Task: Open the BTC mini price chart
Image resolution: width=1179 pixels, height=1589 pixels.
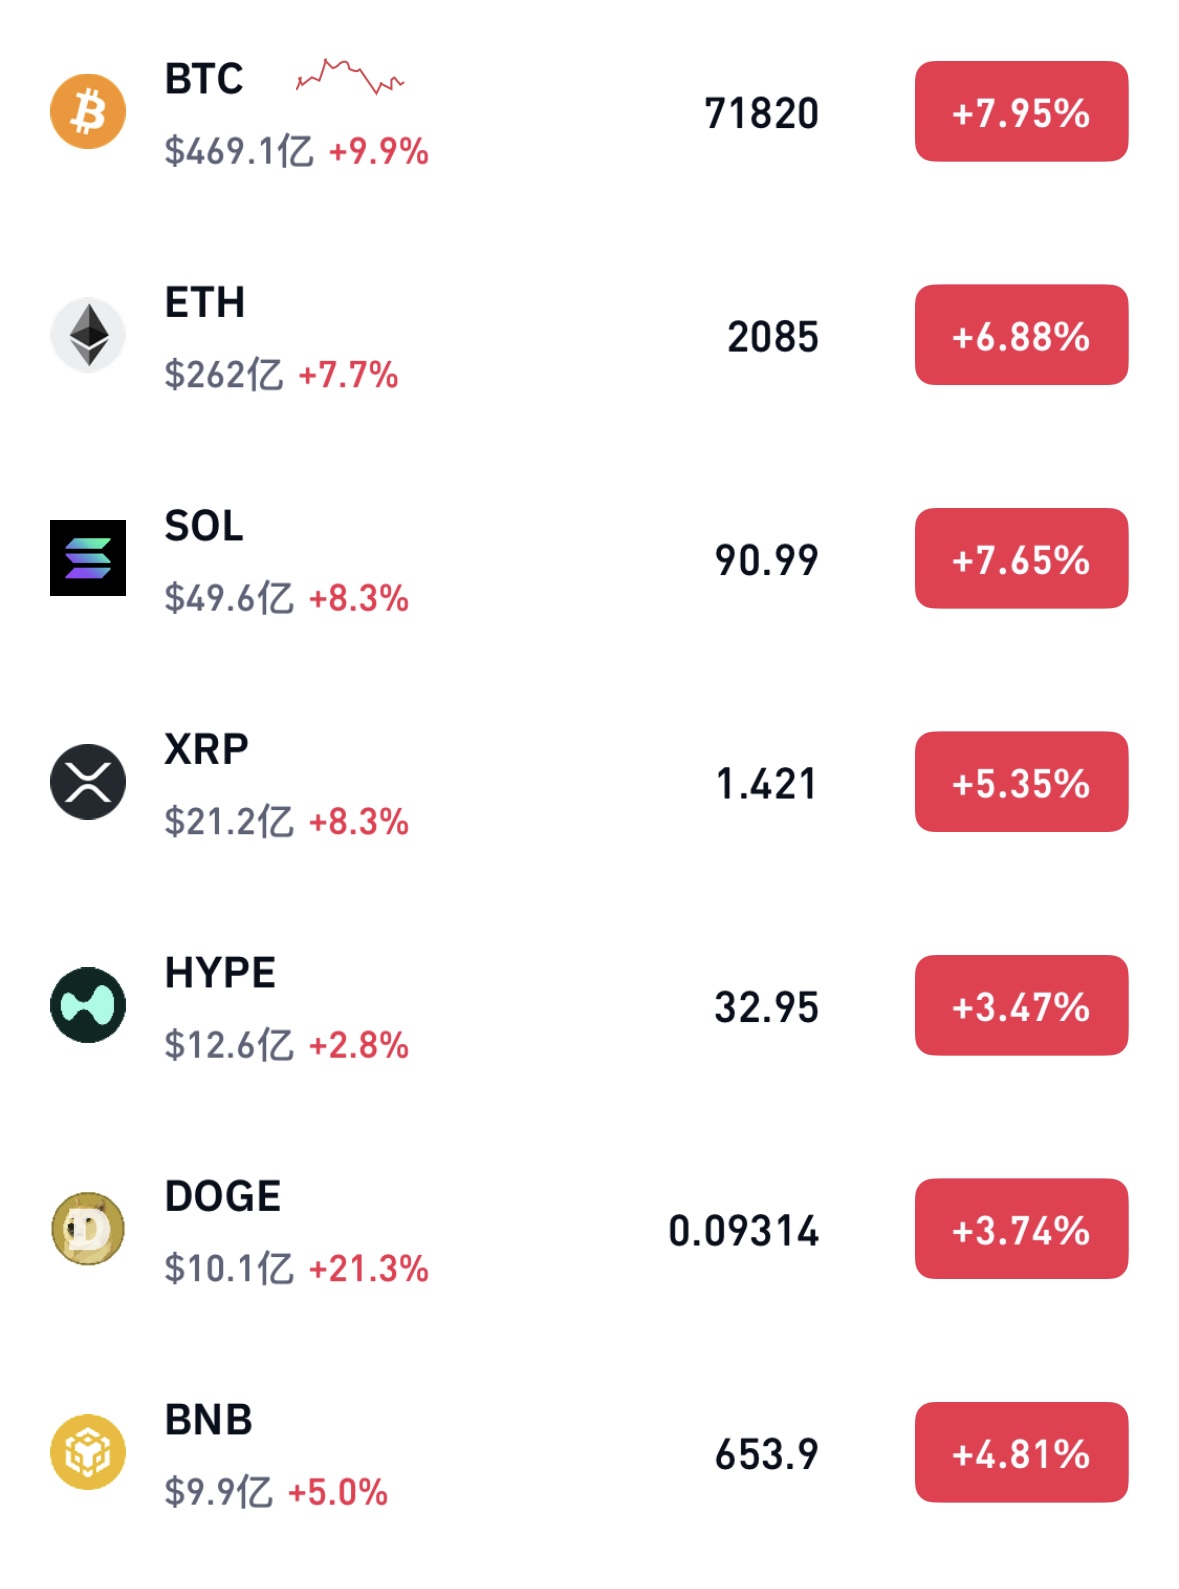Action: pyautogui.click(x=350, y=76)
